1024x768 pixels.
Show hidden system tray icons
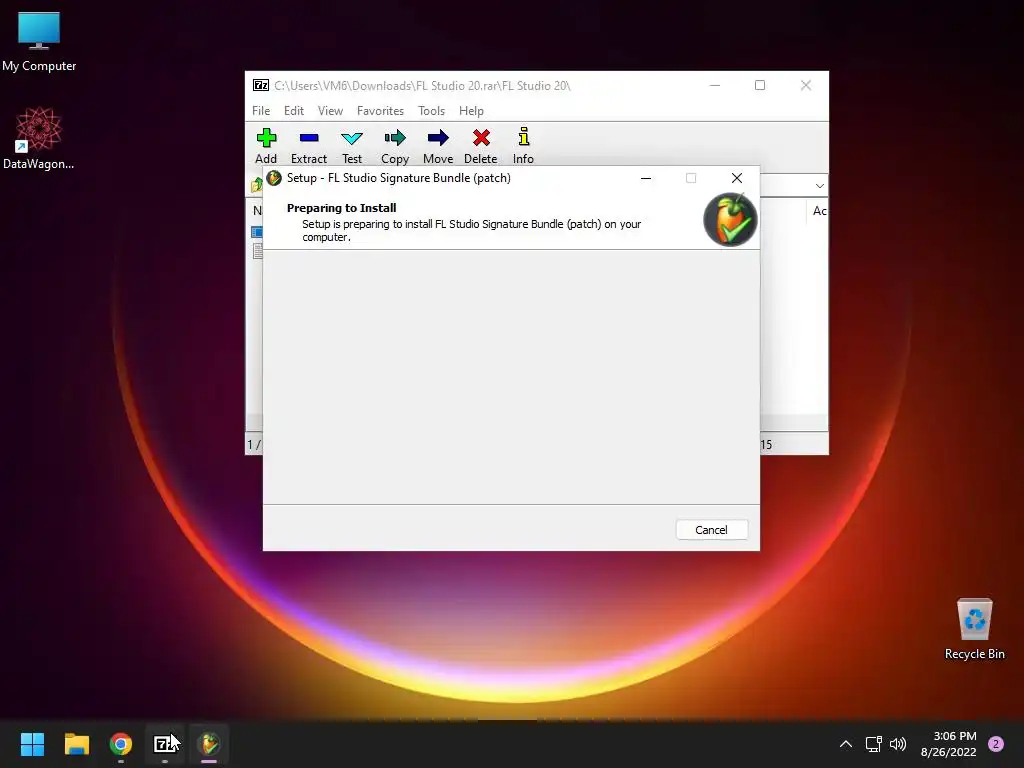coord(846,744)
